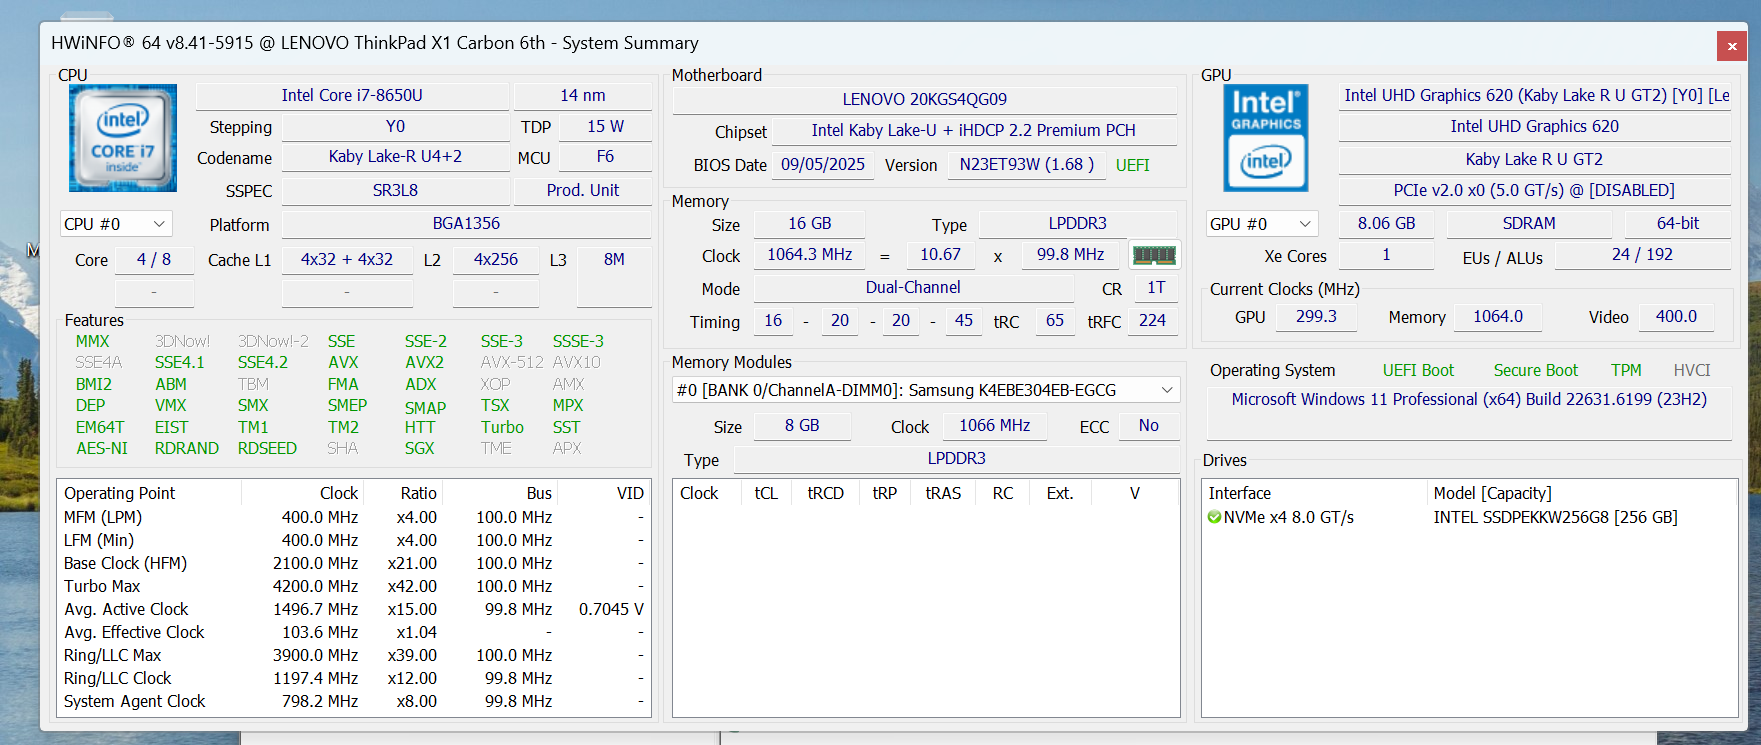1761x745 pixels.
Task: Select the INTEL SSDPEKKW256G8 [256 GB] drive entry
Action: pos(1555,518)
